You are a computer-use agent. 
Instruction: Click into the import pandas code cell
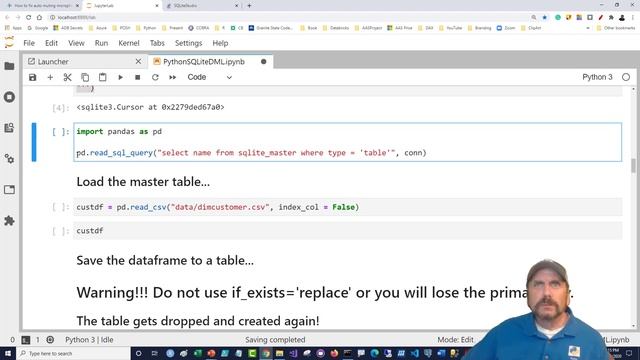pyautogui.click(x=347, y=142)
